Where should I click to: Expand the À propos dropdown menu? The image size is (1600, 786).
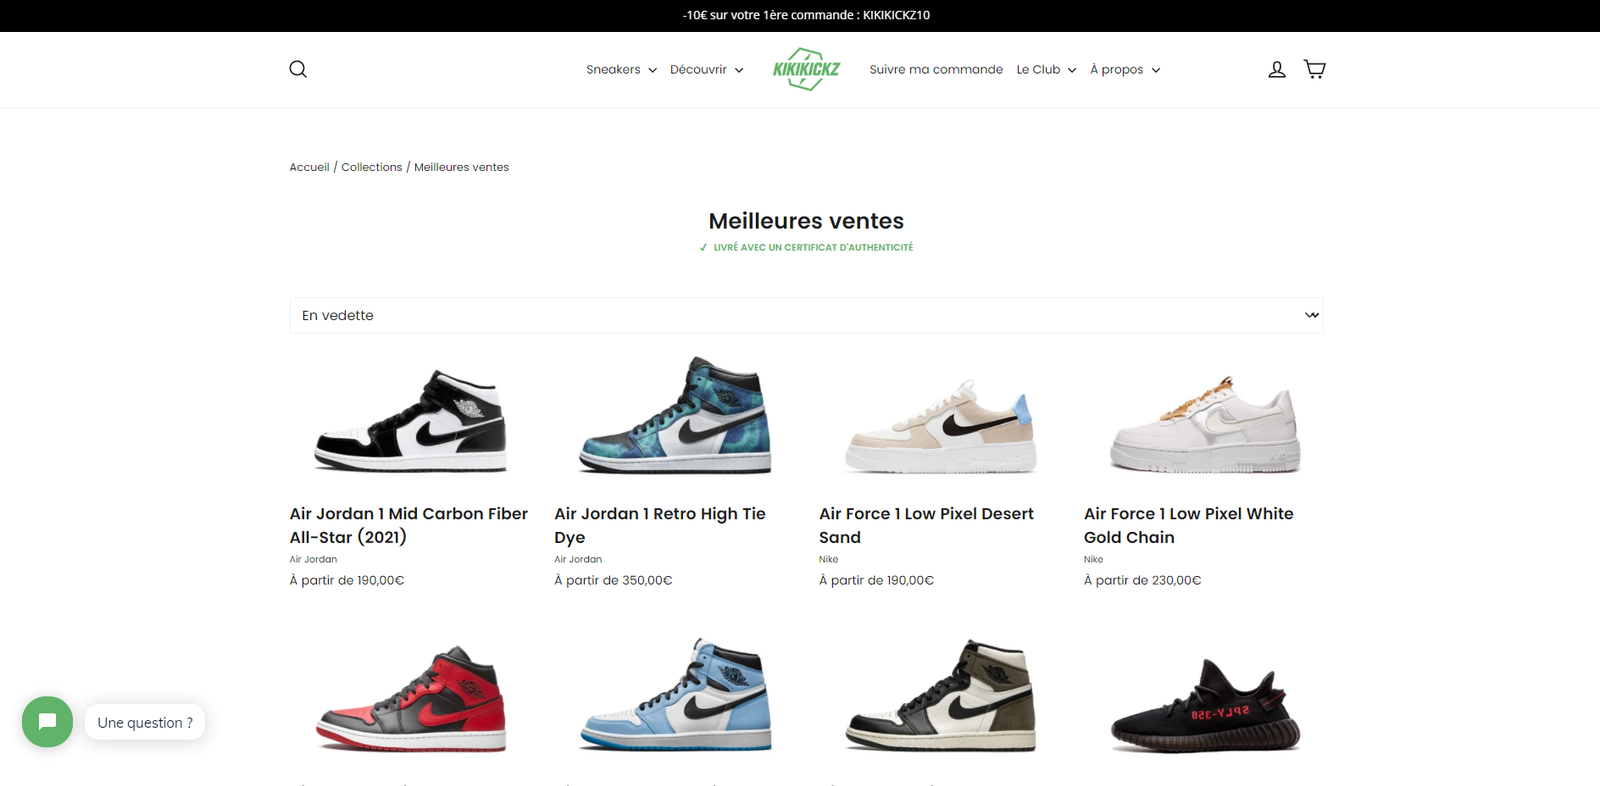(x=1125, y=70)
